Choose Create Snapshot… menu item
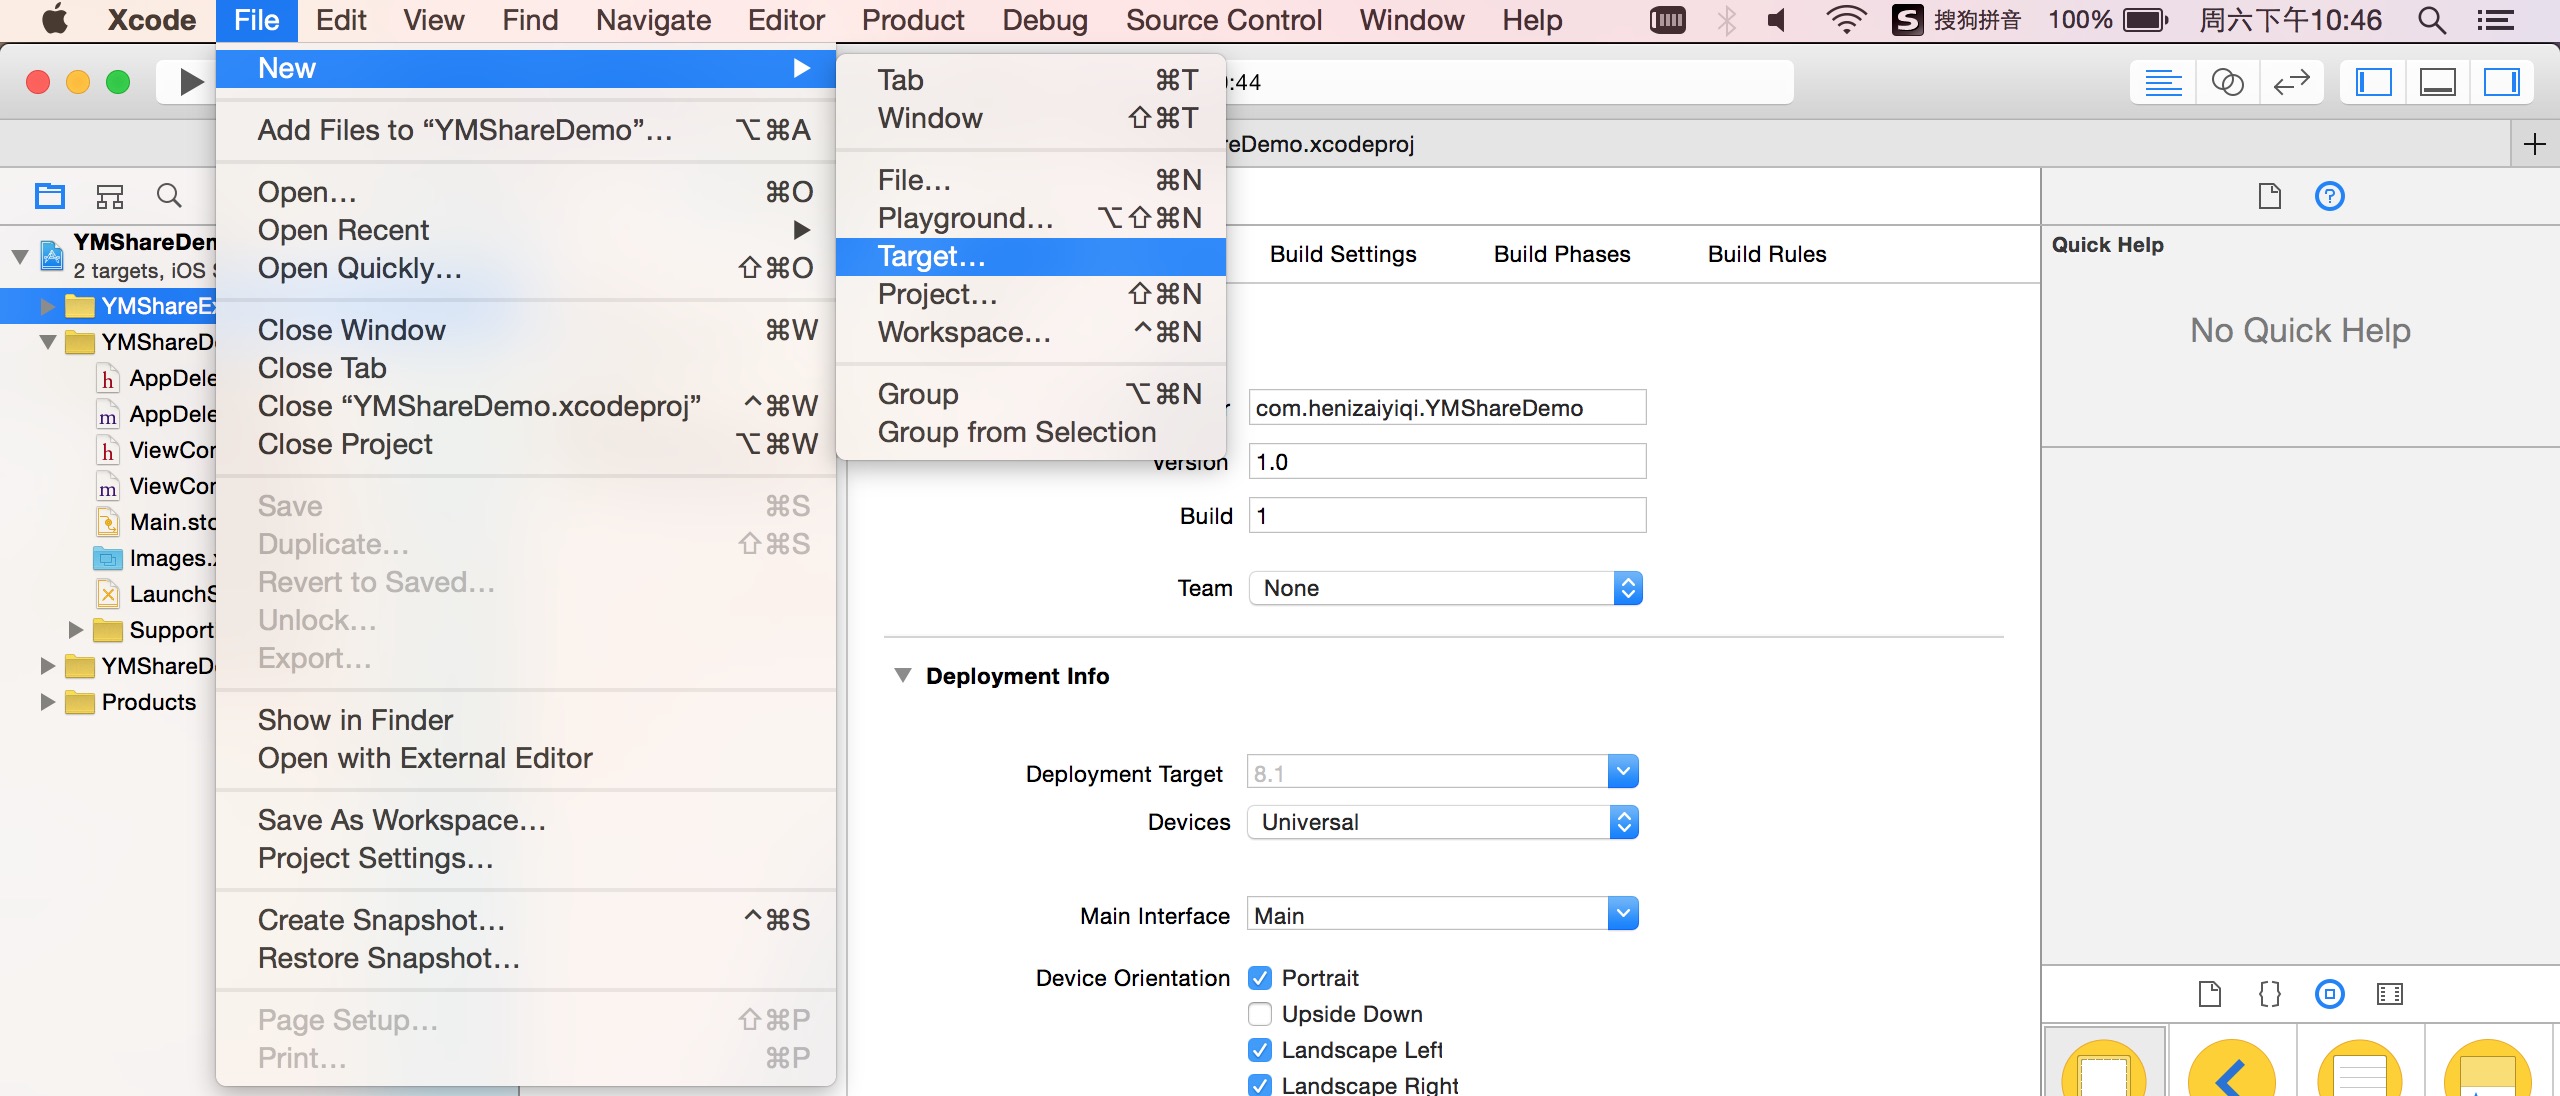 click(526, 920)
